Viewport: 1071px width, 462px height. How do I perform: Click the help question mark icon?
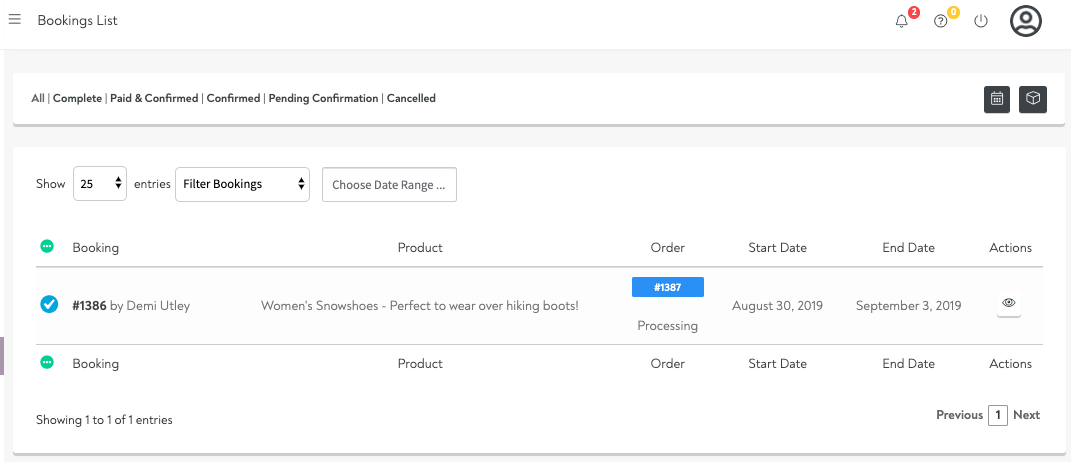(x=940, y=21)
